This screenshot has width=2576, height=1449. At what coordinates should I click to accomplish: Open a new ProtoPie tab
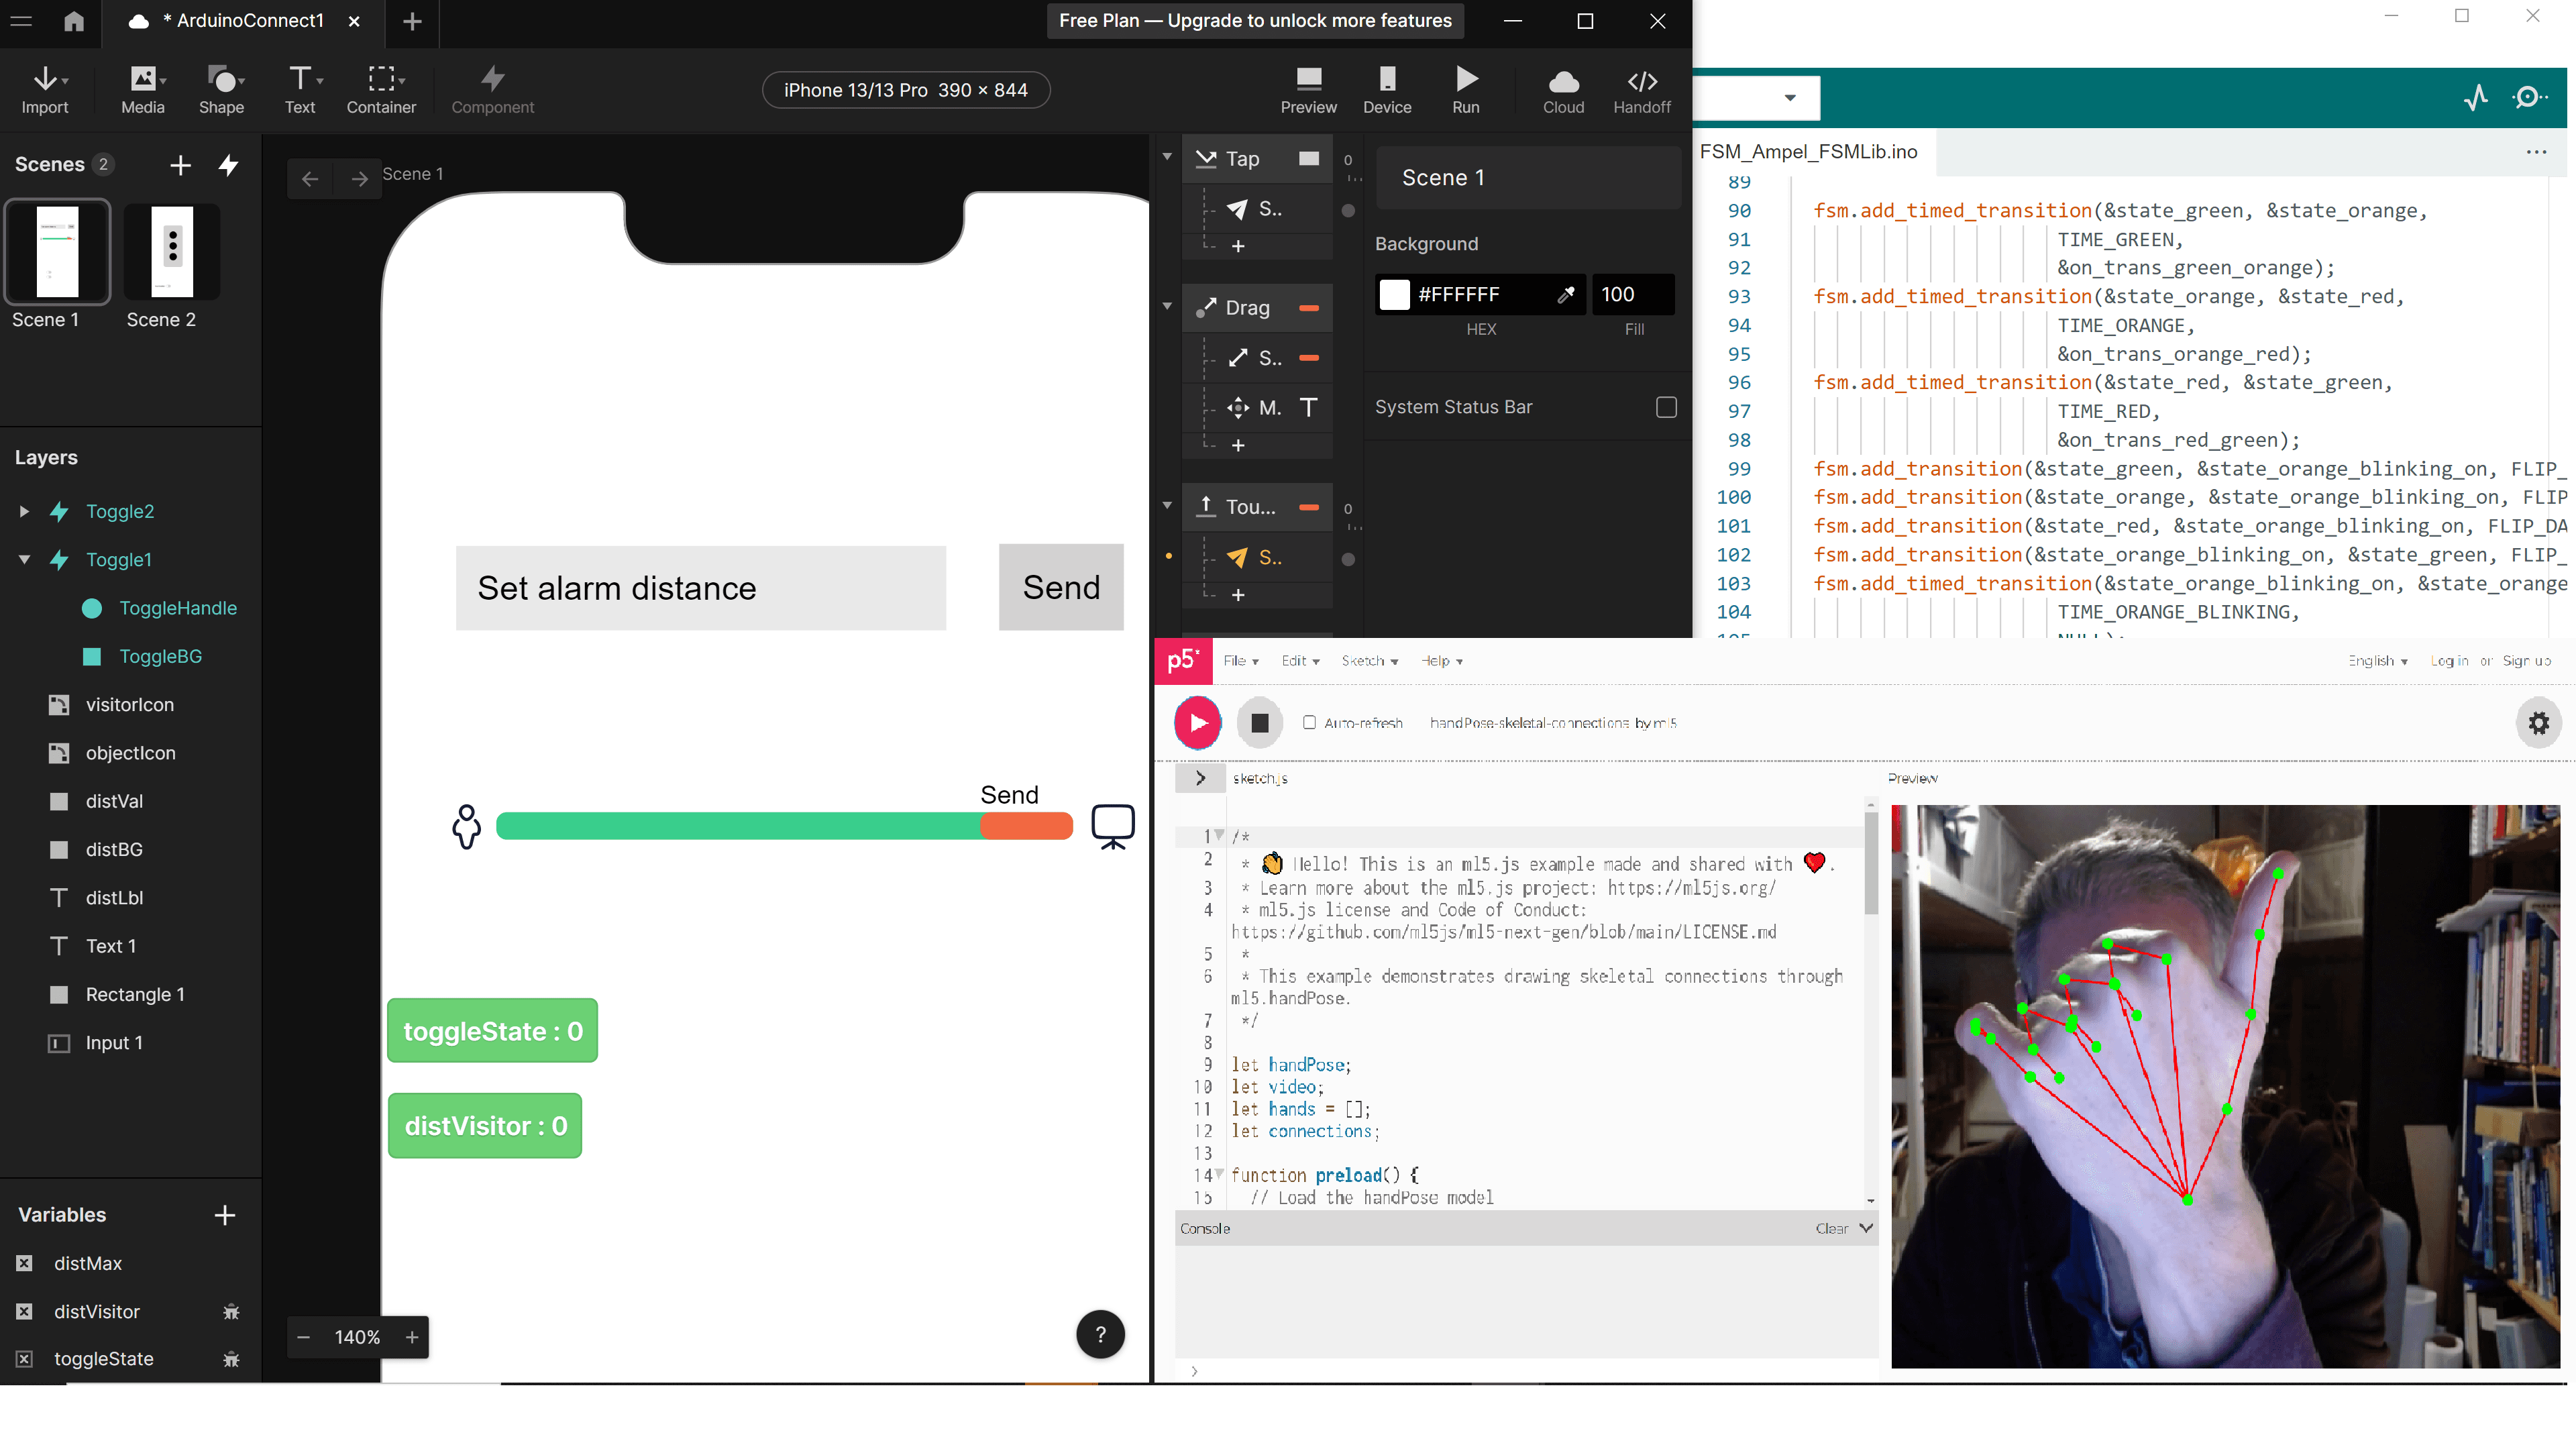412,21
